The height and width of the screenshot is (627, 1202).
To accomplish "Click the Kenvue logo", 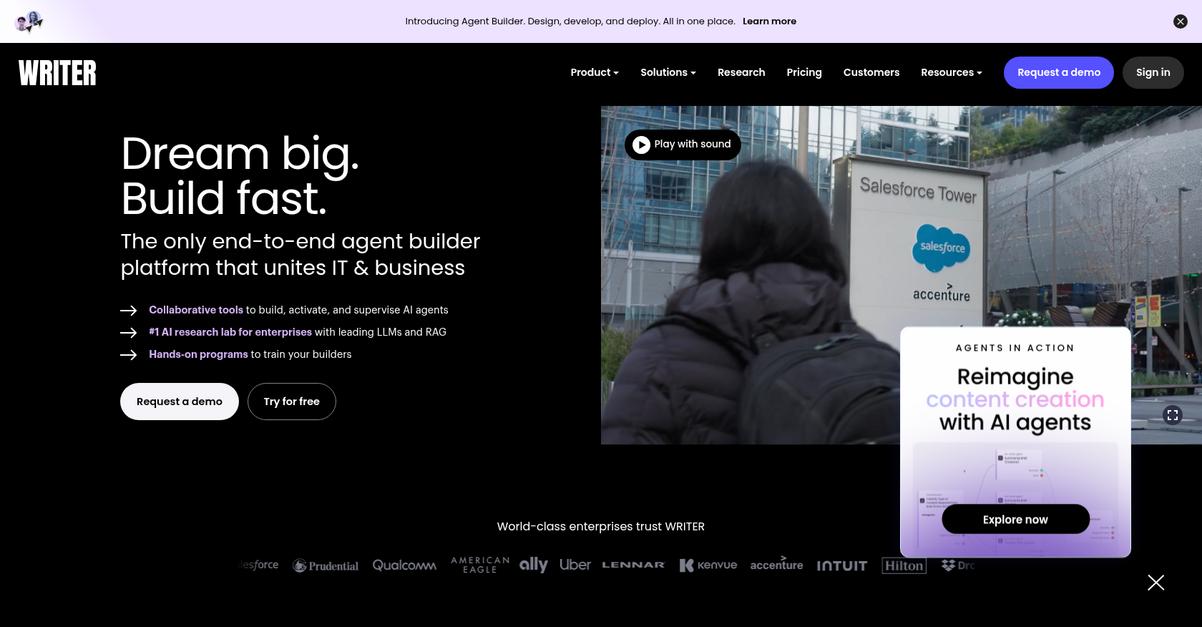I will [708, 565].
